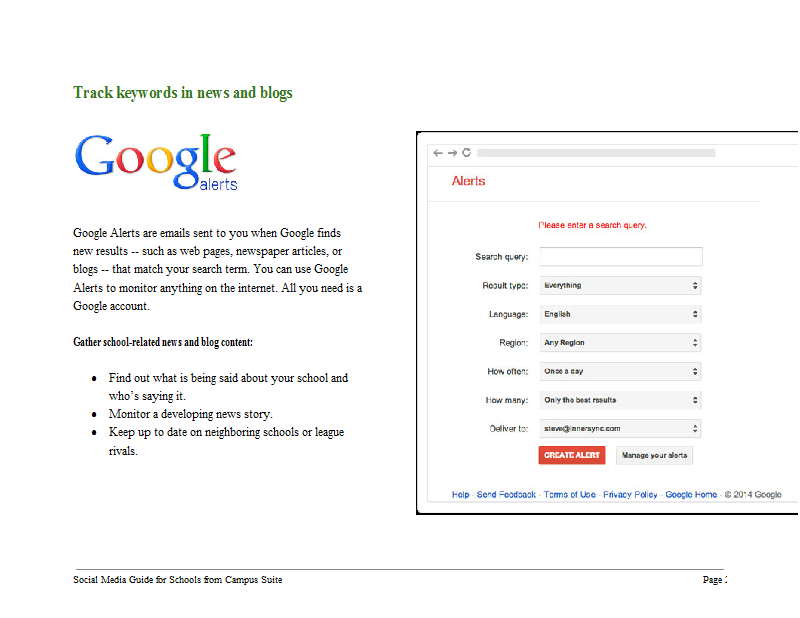Open the Help link in footer

(x=460, y=495)
